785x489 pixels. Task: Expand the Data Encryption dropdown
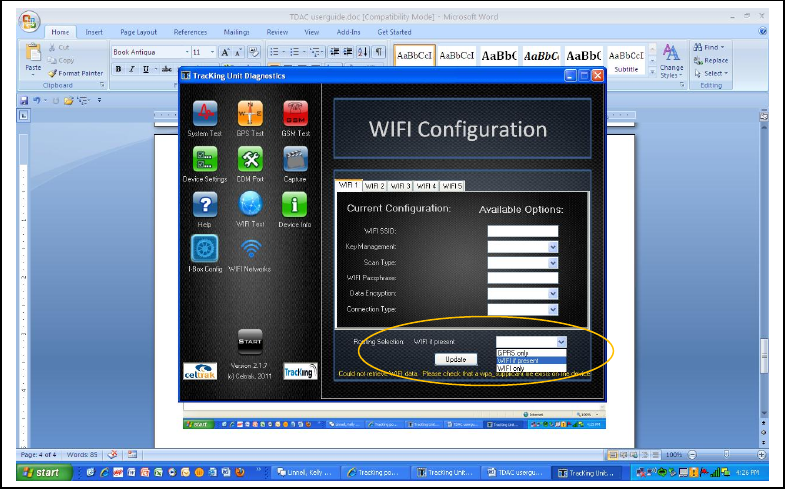point(552,294)
